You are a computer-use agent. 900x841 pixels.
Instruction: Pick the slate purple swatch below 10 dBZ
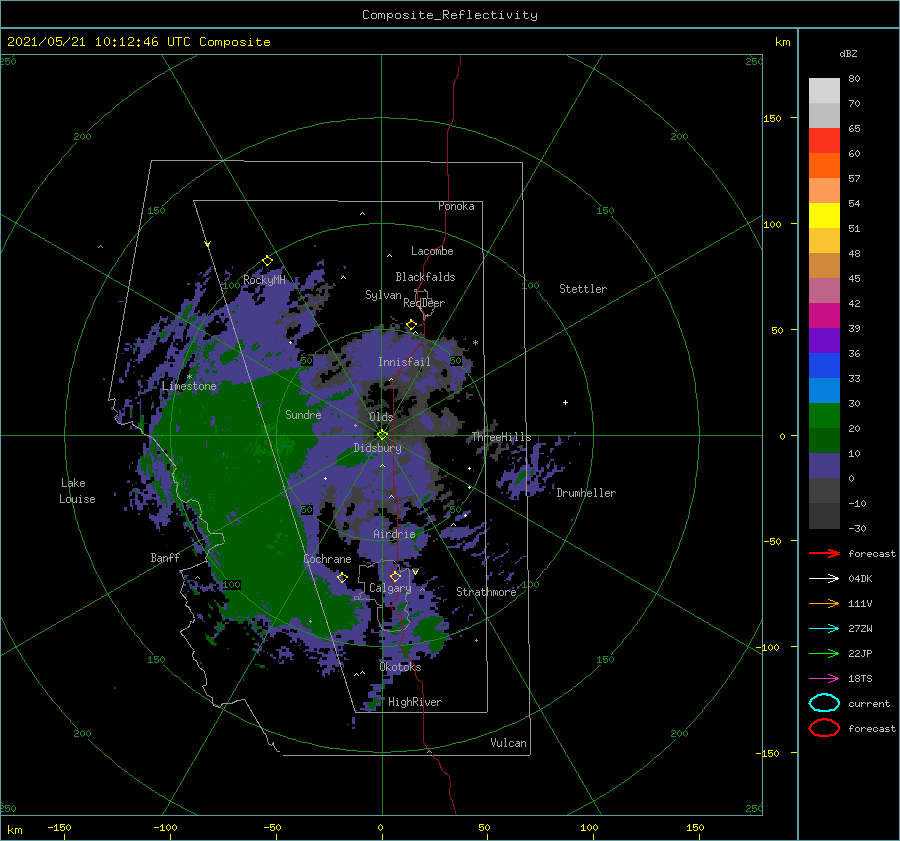point(824,465)
